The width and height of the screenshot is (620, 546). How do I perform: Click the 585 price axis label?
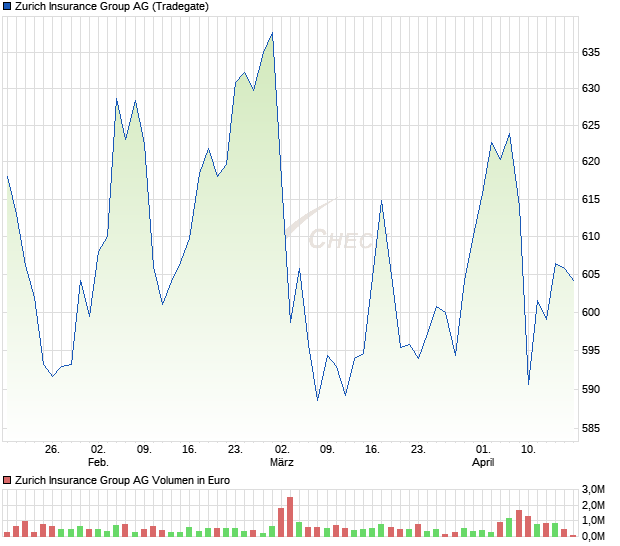(590, 428)
